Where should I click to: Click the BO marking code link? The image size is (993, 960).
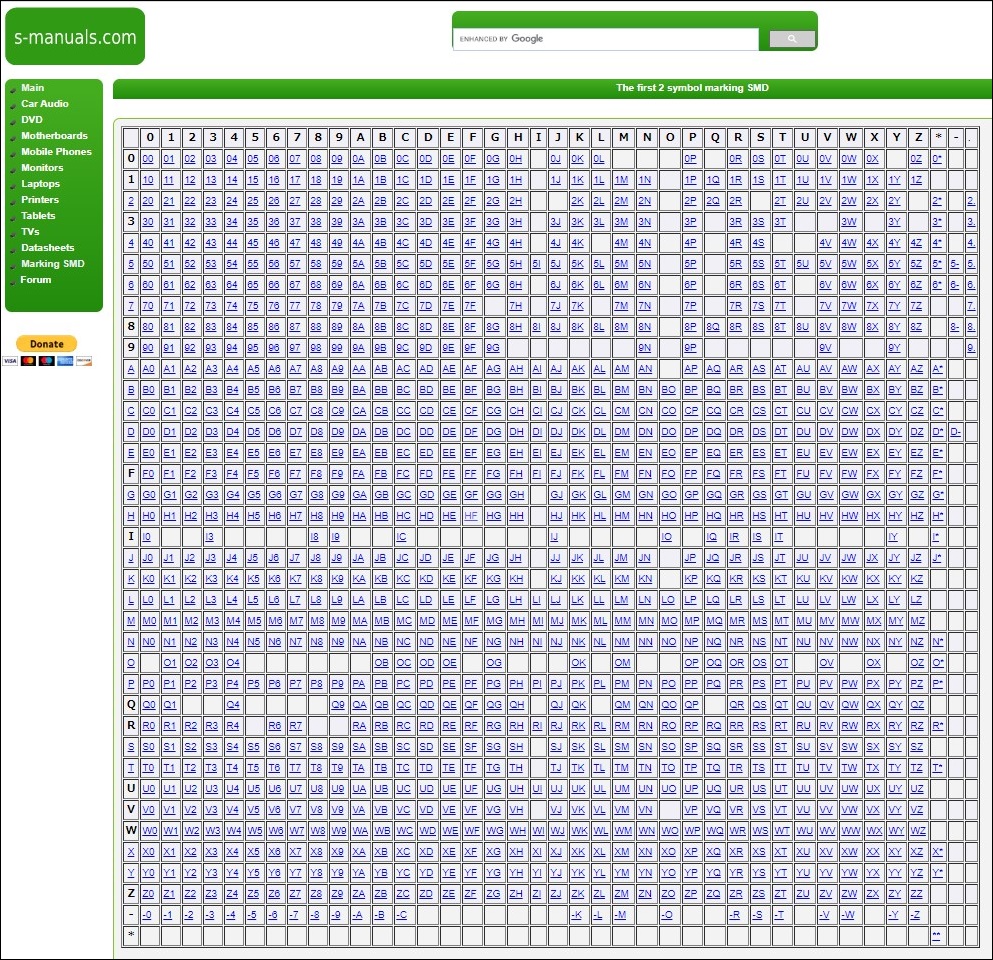point(668,389)
